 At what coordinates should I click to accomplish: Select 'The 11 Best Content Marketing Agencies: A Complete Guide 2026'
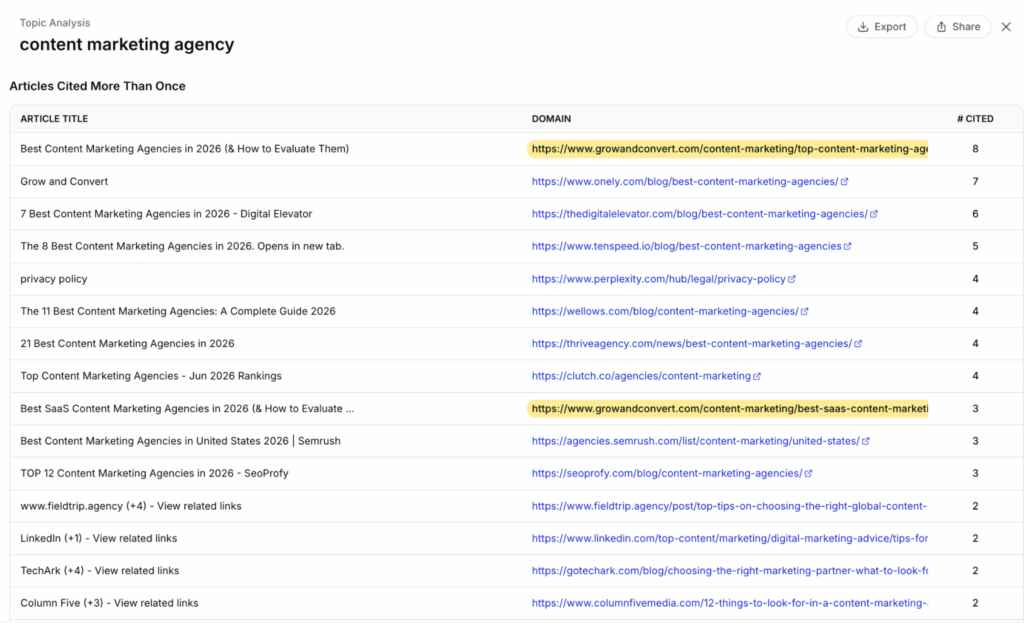click(178, 311)
